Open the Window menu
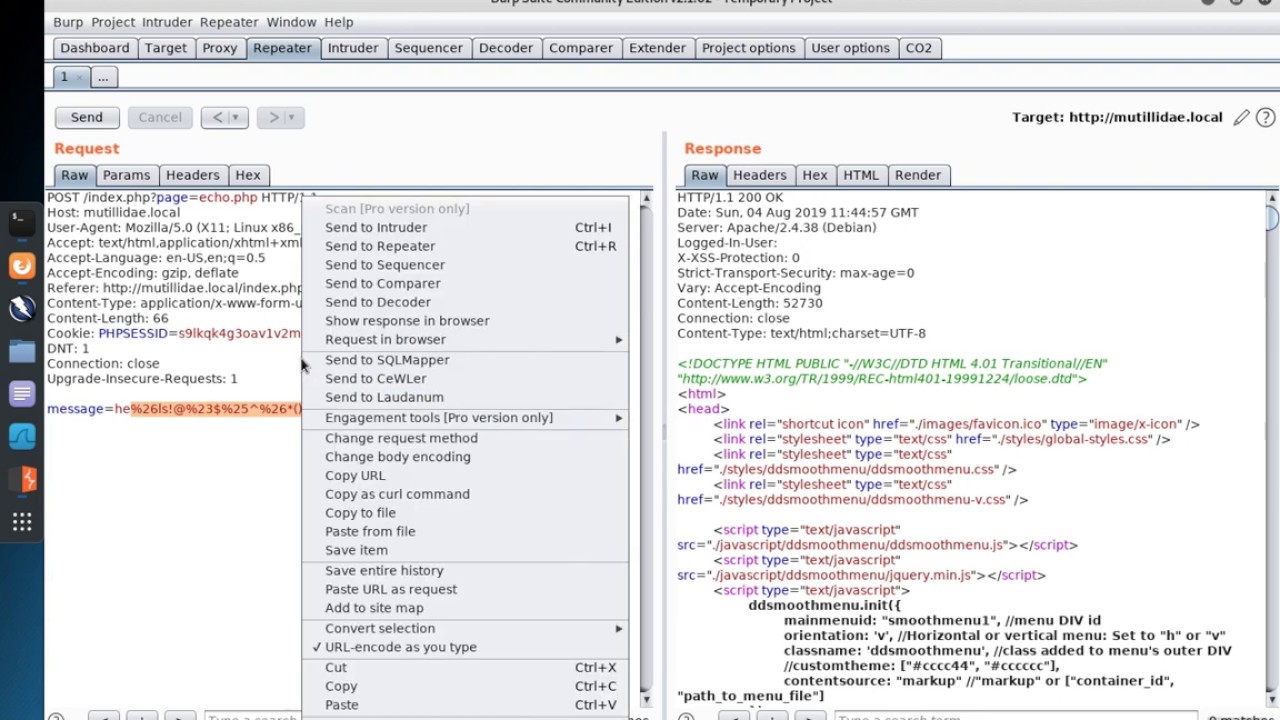1280x720 pixels. pyautogui.click(x=291, y=22)
